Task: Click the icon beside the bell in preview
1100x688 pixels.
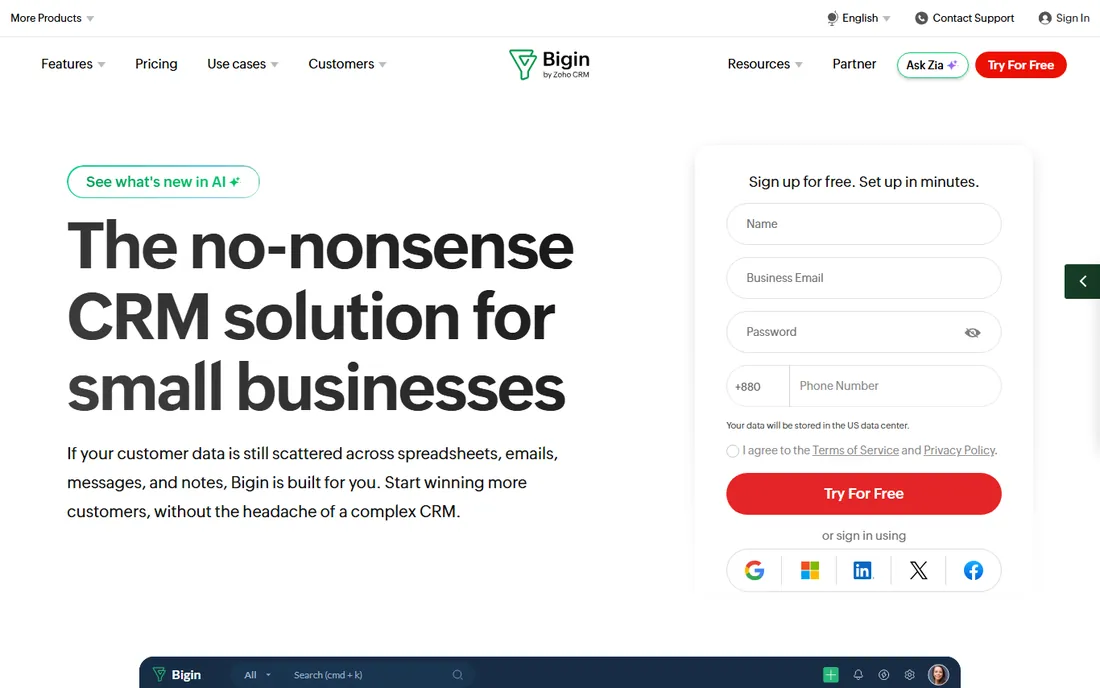Action: [x=884, y=675]
